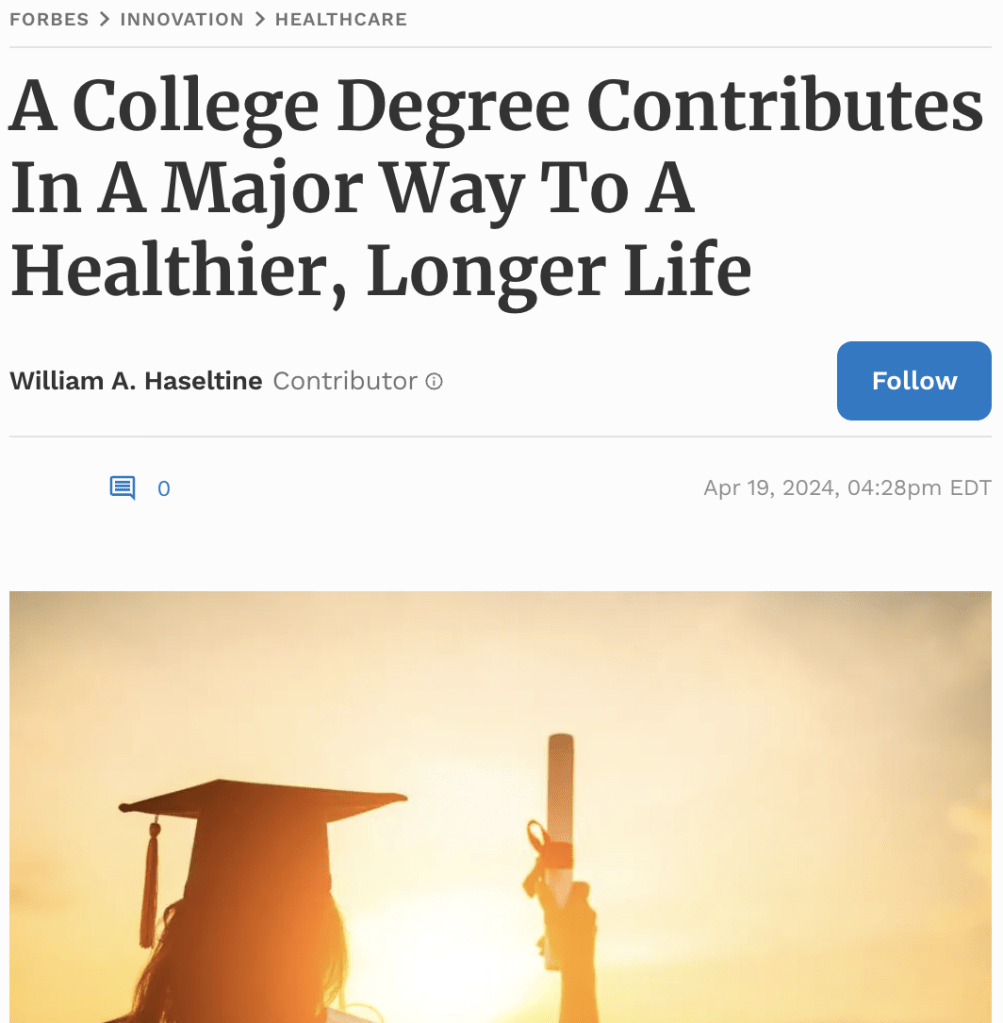Click the headline's first line "A College Degree Contributes"
1003x1023 pixels.
click(496, 108)
